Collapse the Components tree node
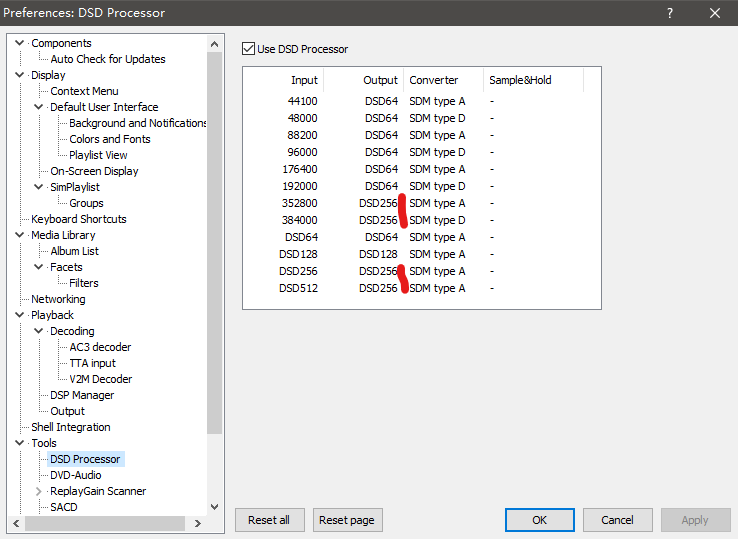Image resolution: width=738 pixels, height=539 pixels. 21,43
